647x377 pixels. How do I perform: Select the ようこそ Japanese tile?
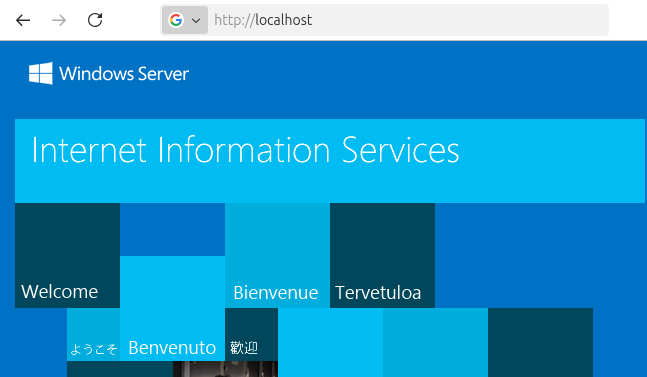94,335
